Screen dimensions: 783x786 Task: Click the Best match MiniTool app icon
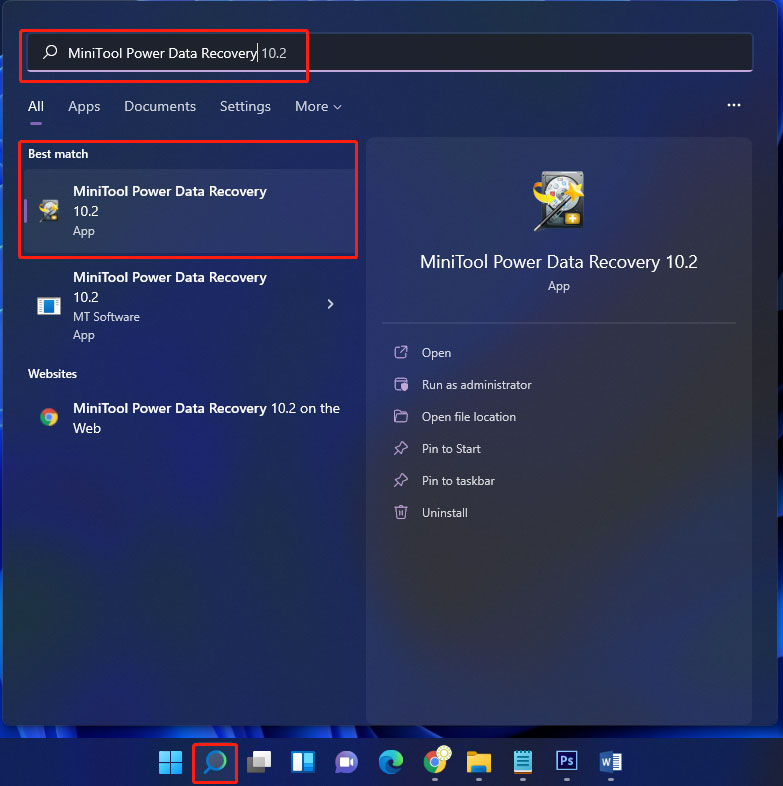pos(49,211)
